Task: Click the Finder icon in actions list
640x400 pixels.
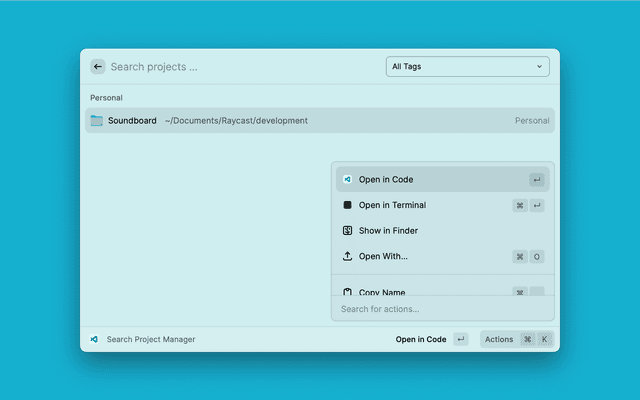Action: click(x=347, y=231)
